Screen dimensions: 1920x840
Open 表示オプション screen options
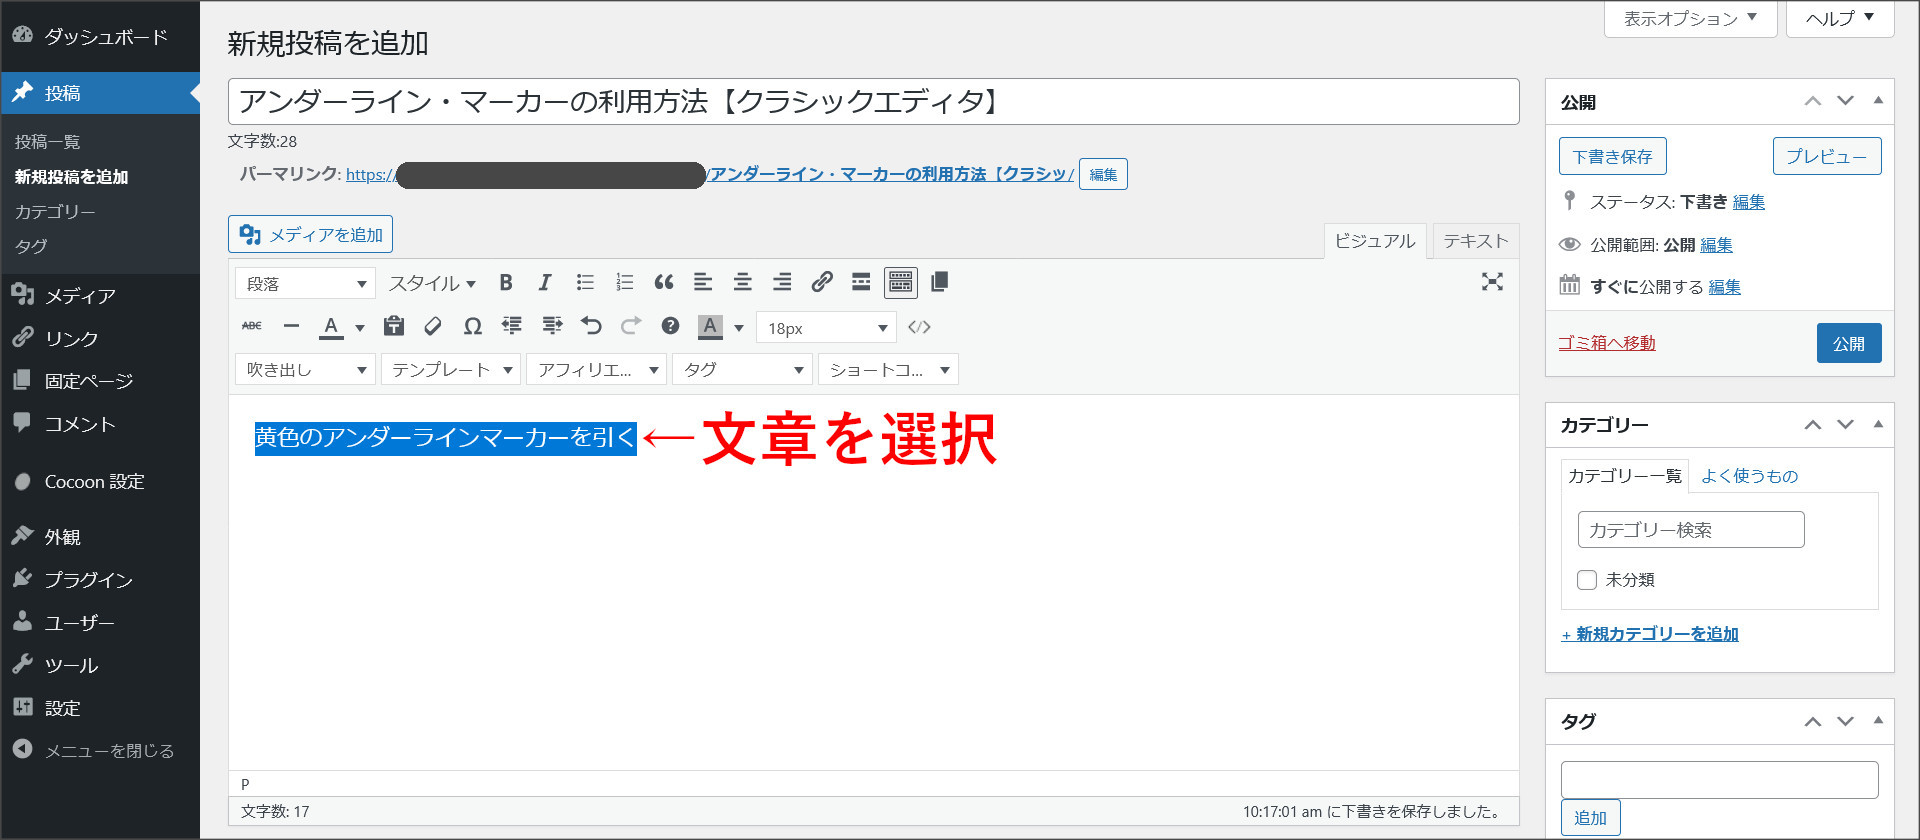tap(1690, 18)
